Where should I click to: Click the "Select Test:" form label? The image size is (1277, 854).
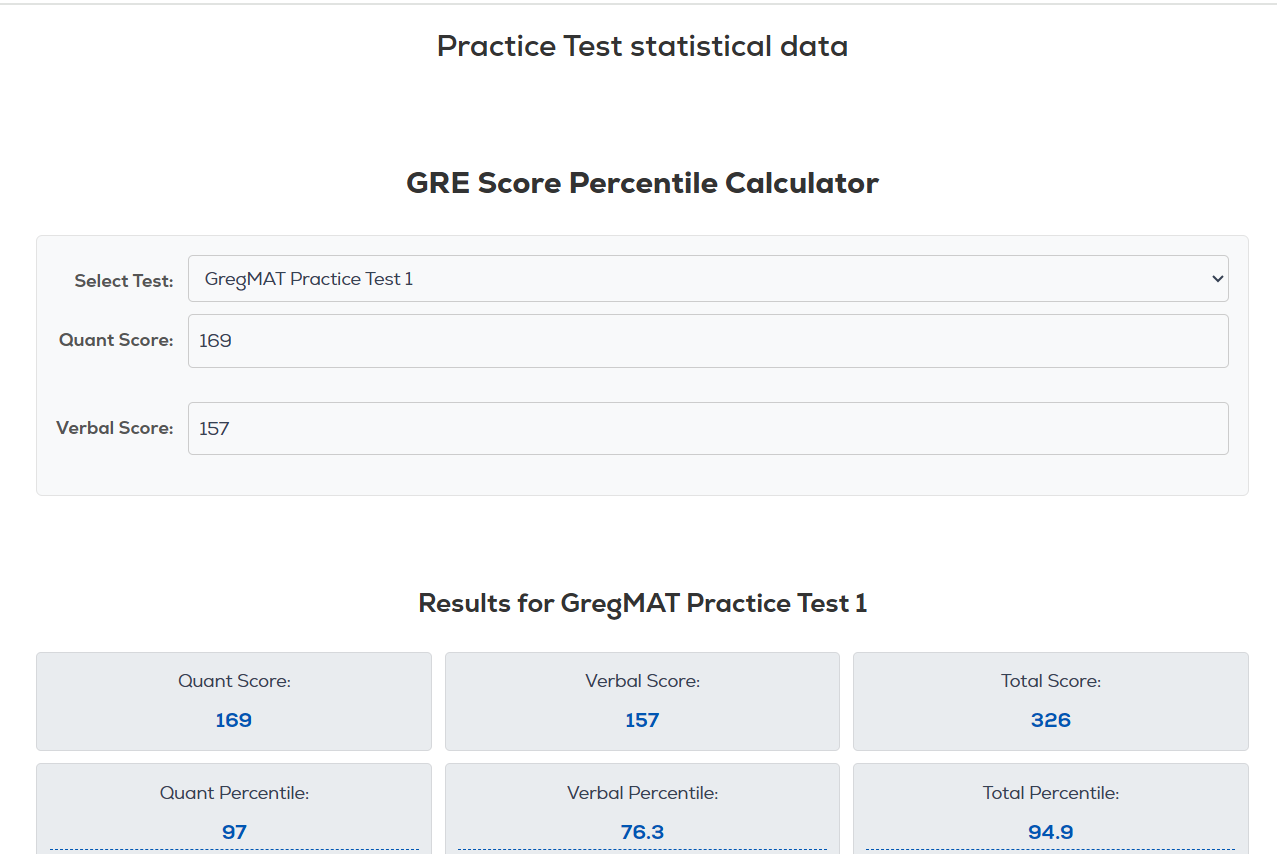click(x=123, y=281)
